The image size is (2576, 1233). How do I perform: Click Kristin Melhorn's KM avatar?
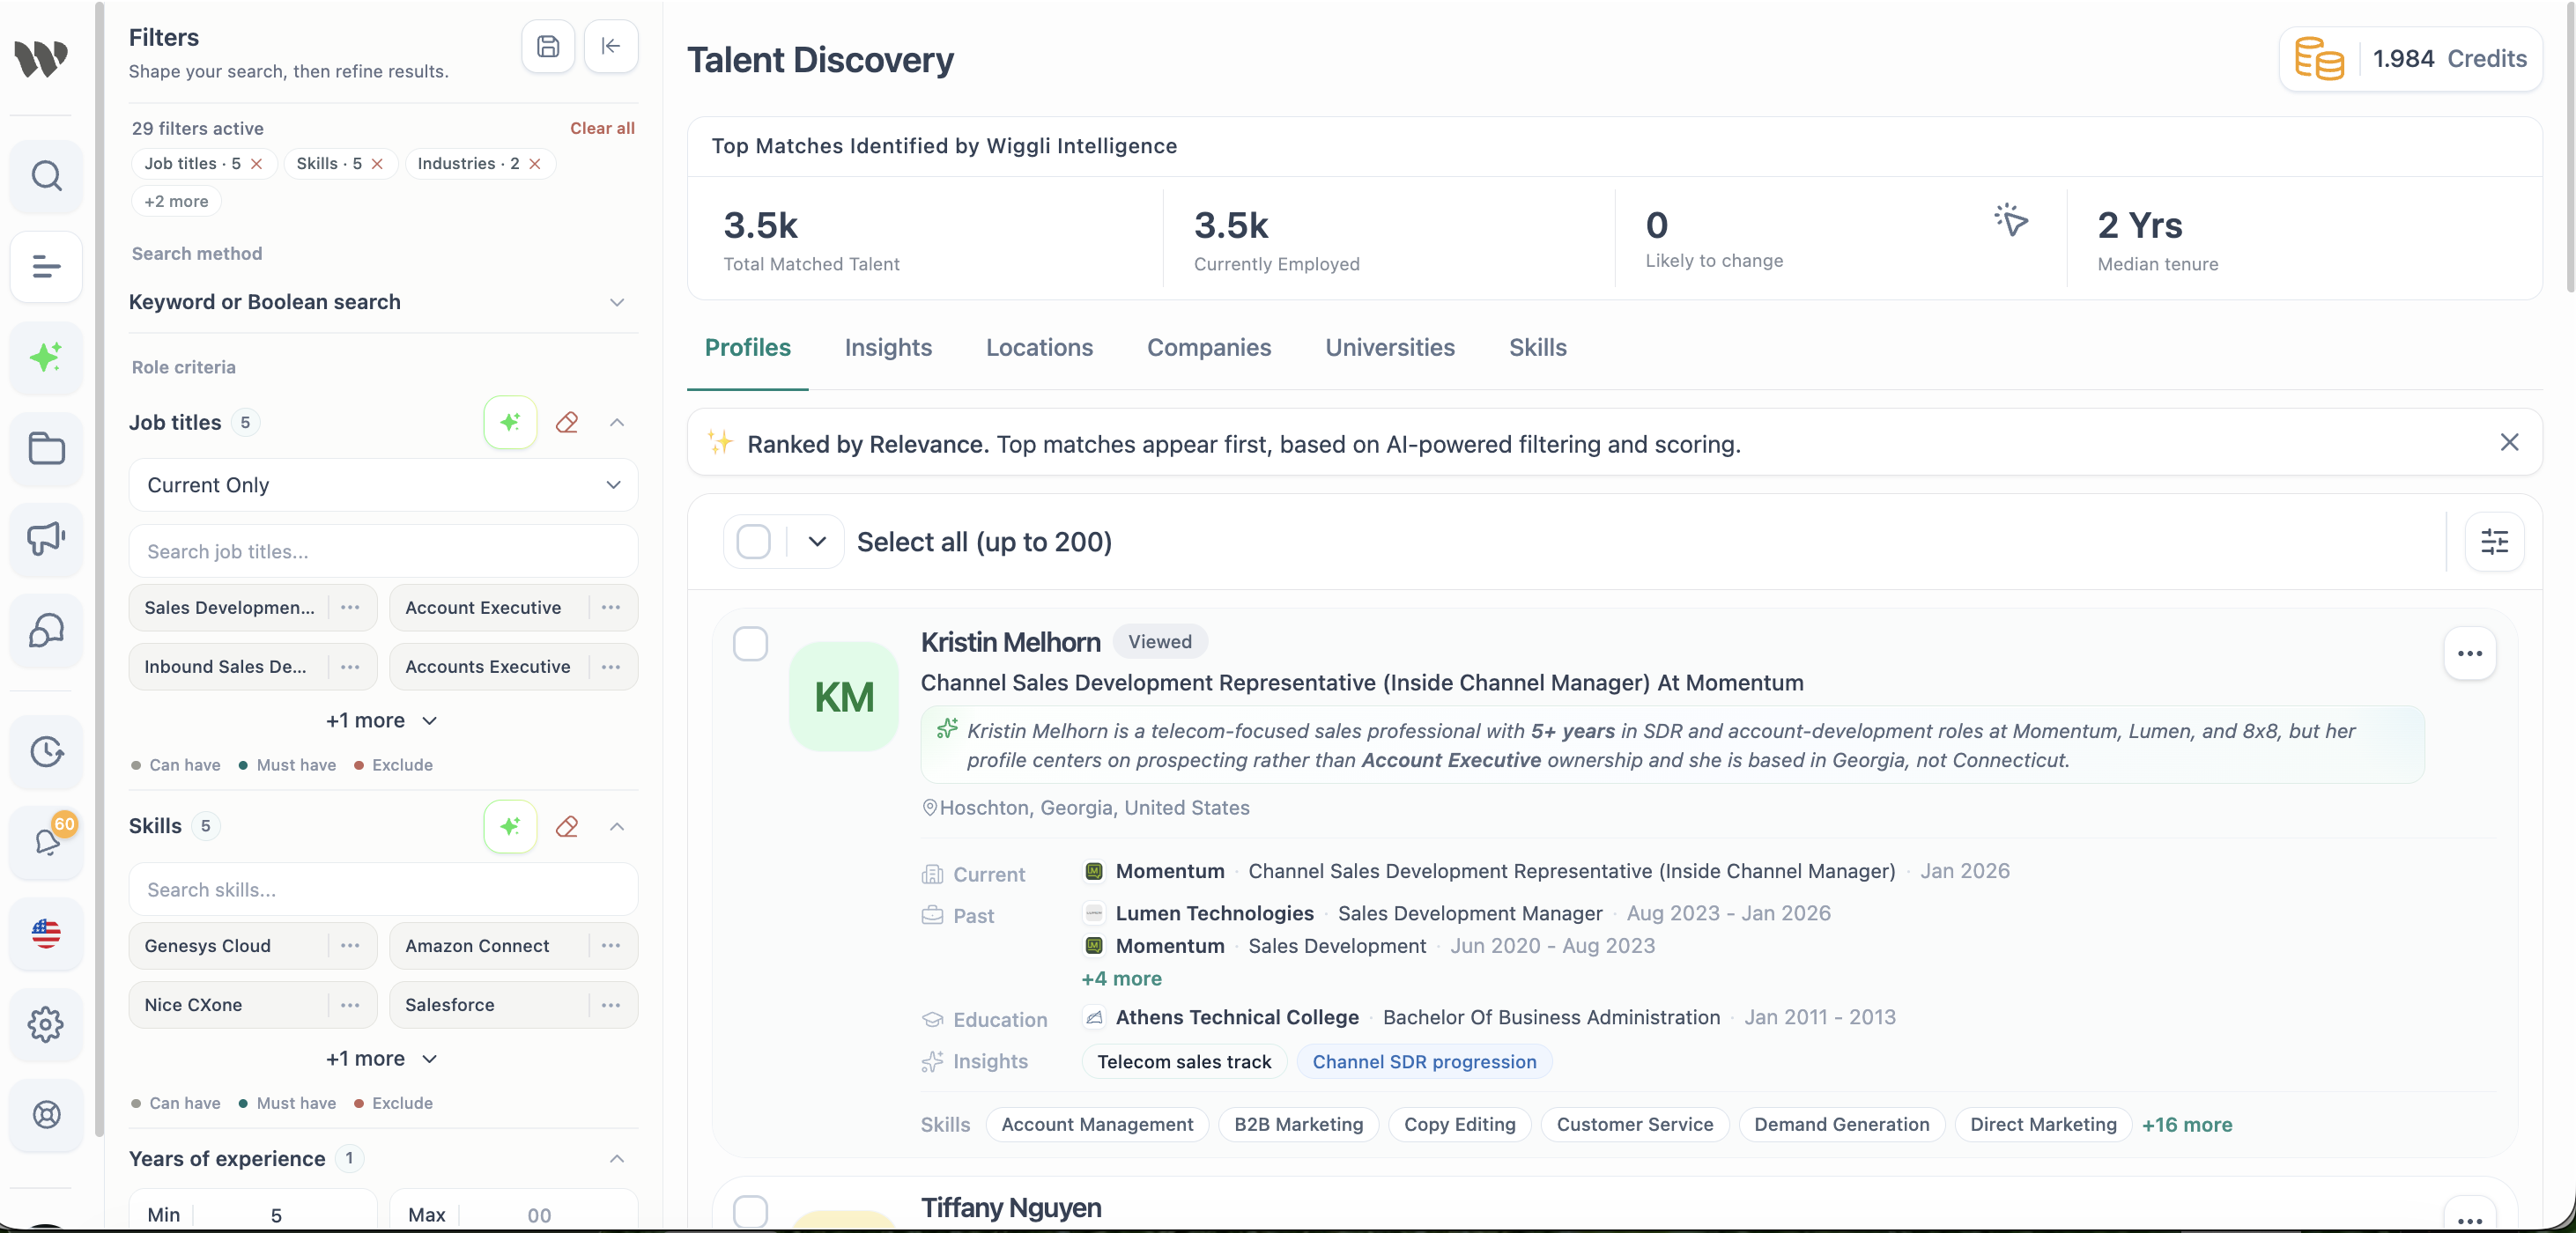pyautogui.click(x=844, y=697)
